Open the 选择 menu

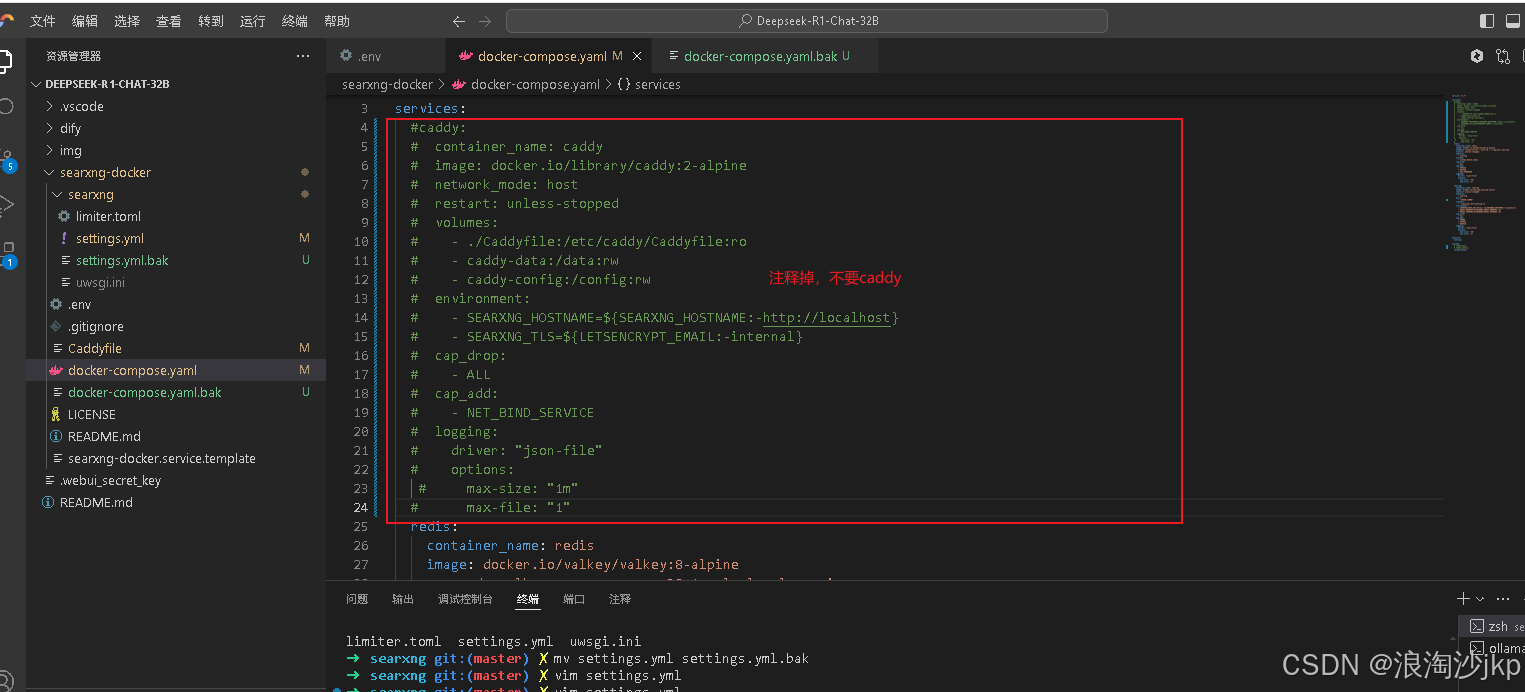pos(127,21)
